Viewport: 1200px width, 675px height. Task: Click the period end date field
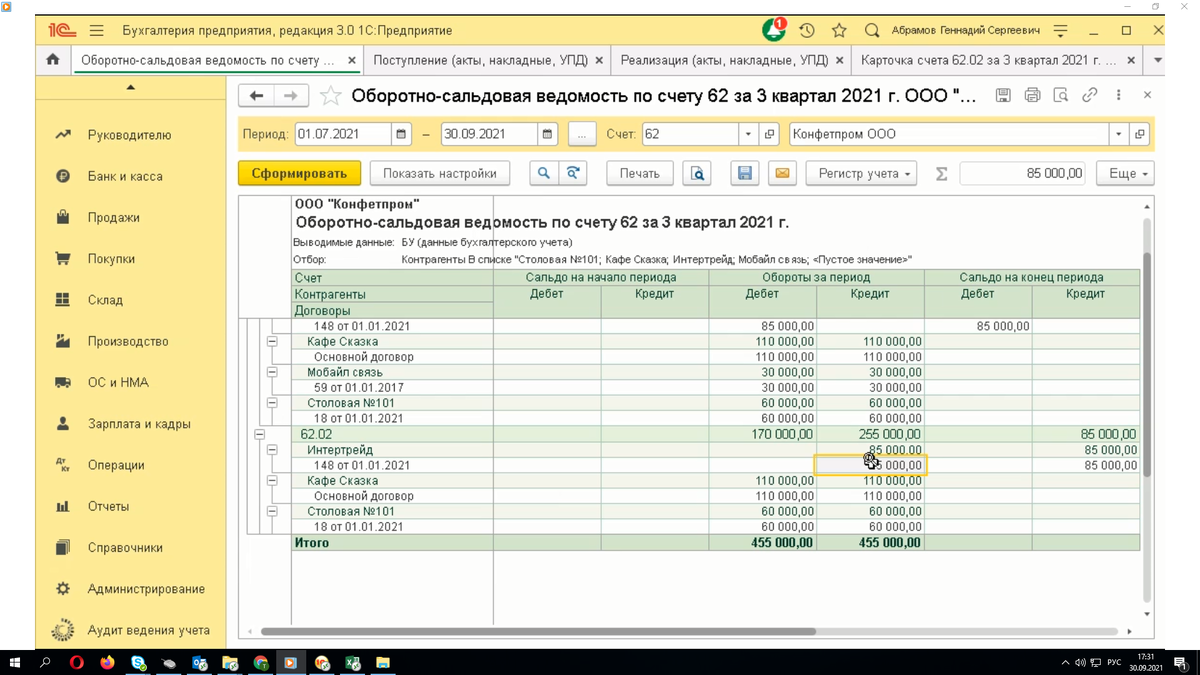(489, 134)
